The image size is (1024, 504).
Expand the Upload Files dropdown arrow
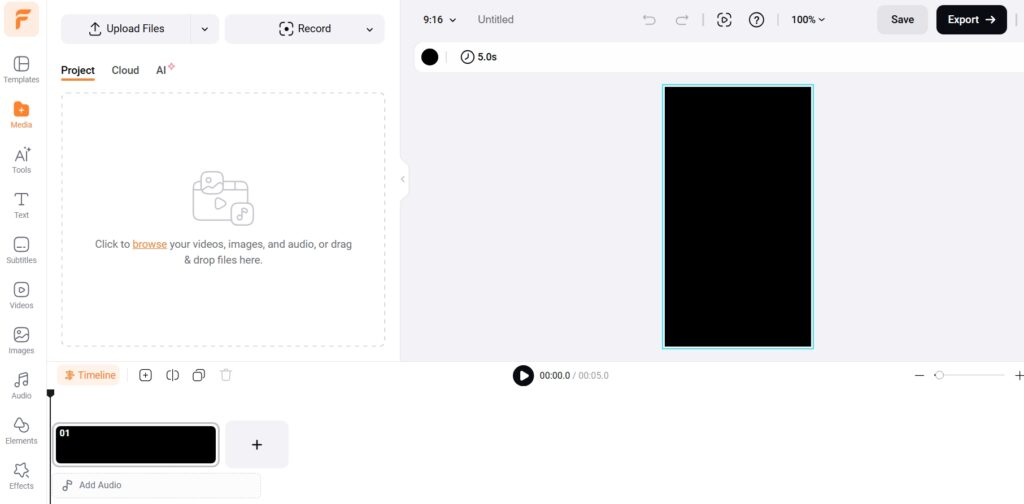pos(204,29)
